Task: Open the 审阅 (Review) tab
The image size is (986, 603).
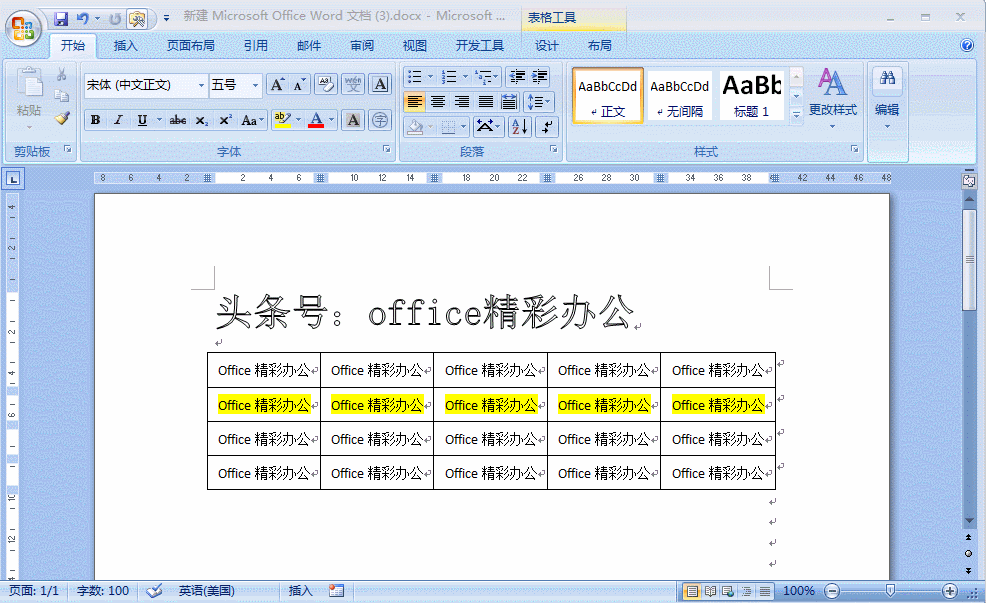Action: tap(362, 45)
